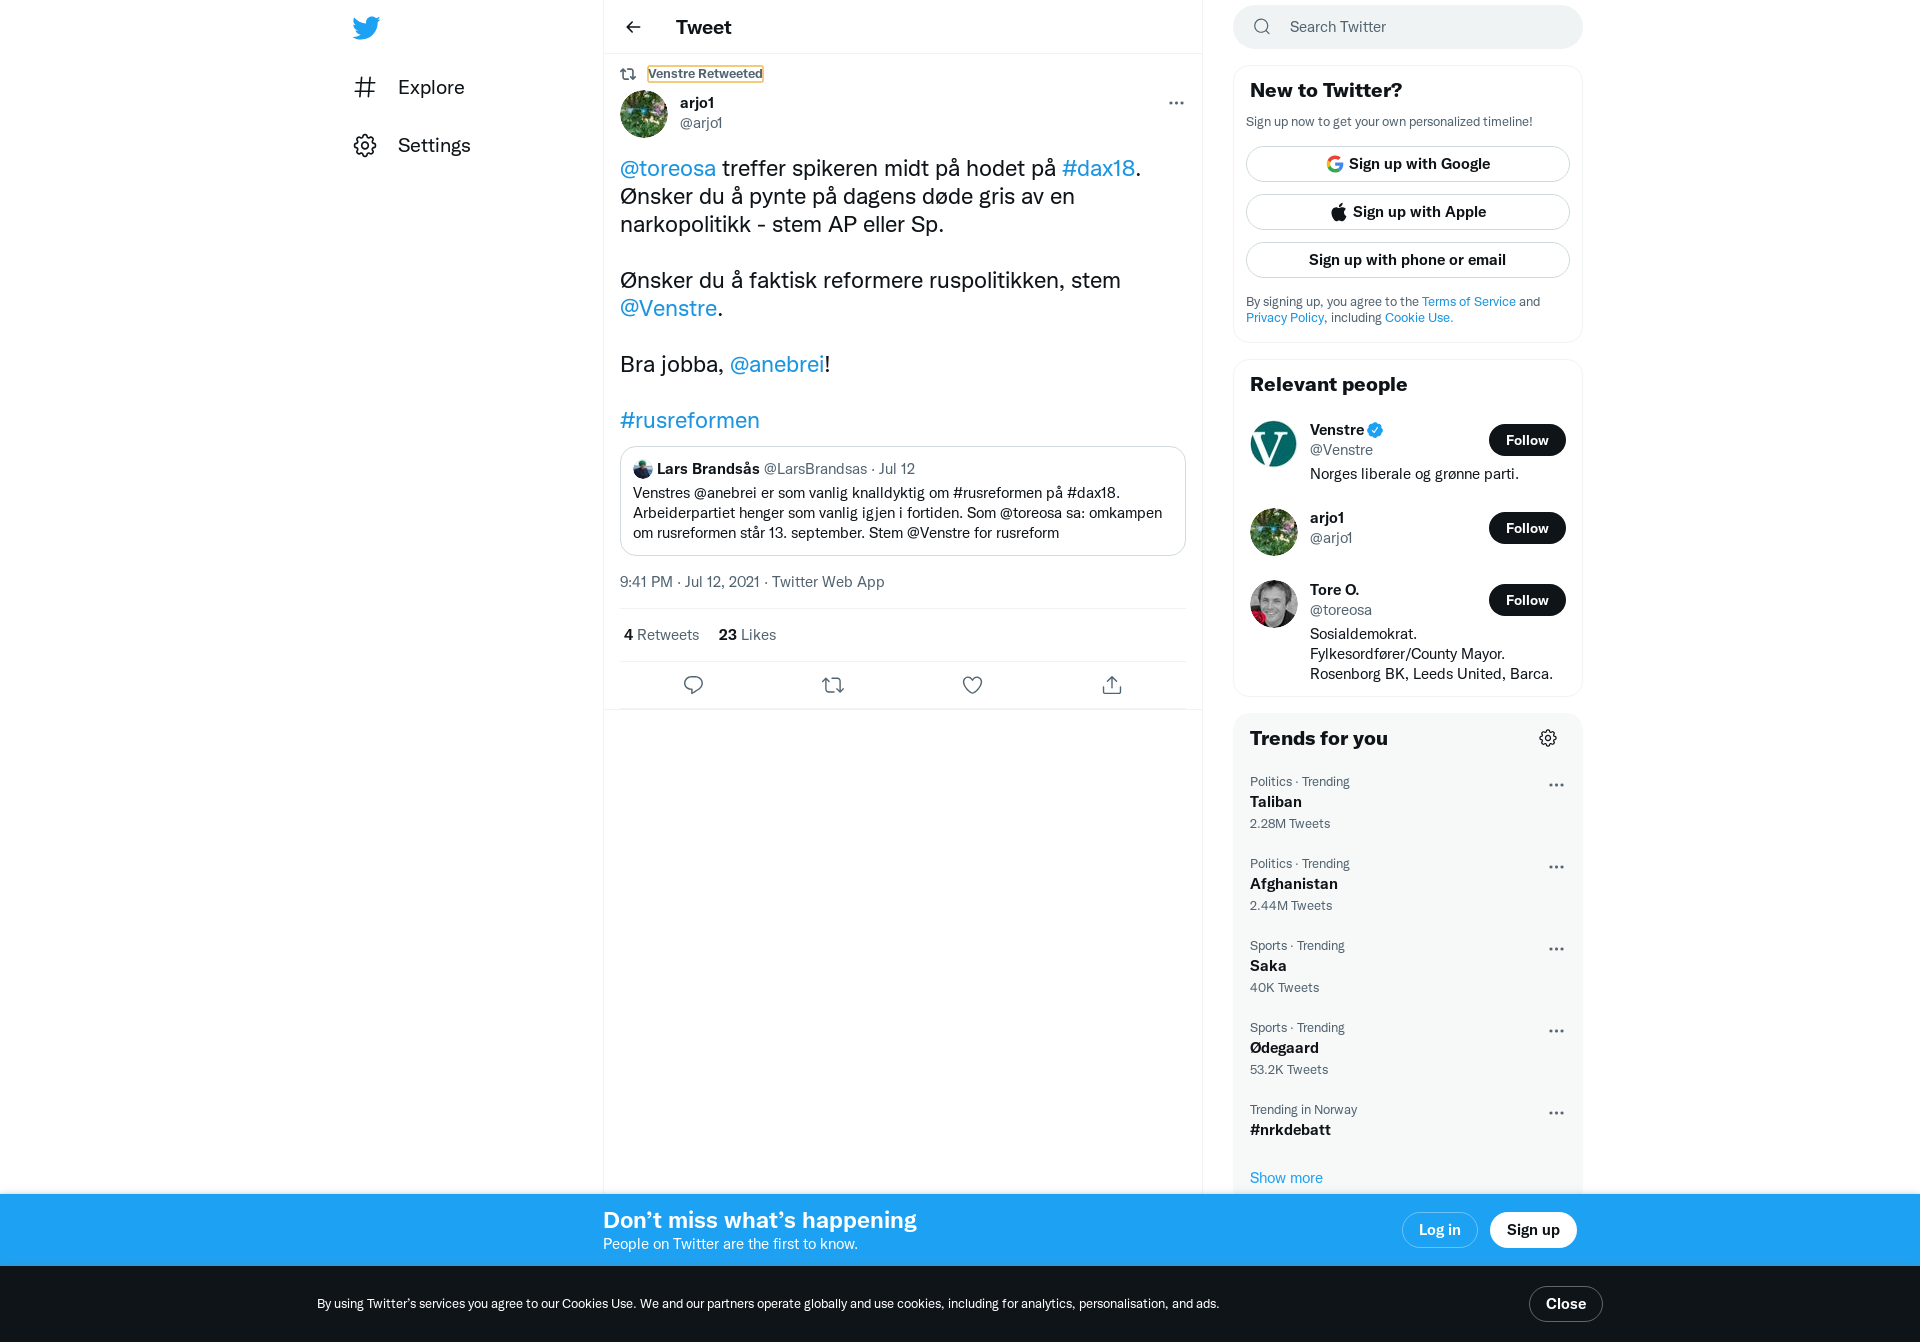Follow the Venstre account
This screenshot has height=1342, width=1920.
click(1527, 440)
